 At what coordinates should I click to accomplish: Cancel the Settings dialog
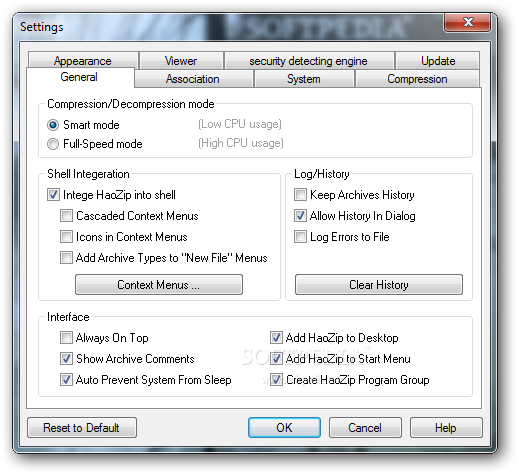pos(365,428)
